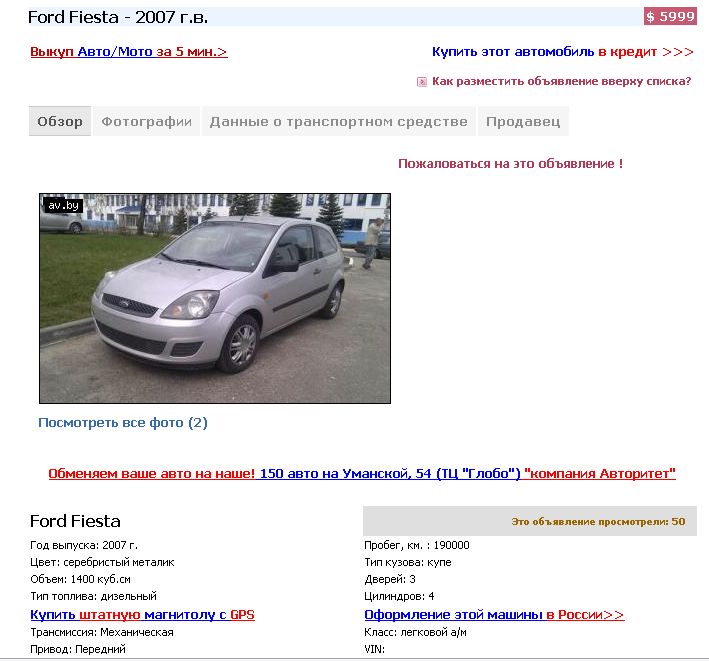Click "Пожаловаться на это объявление" link
The width and height of the screenshot is (709, 661).
coord(510,164)
